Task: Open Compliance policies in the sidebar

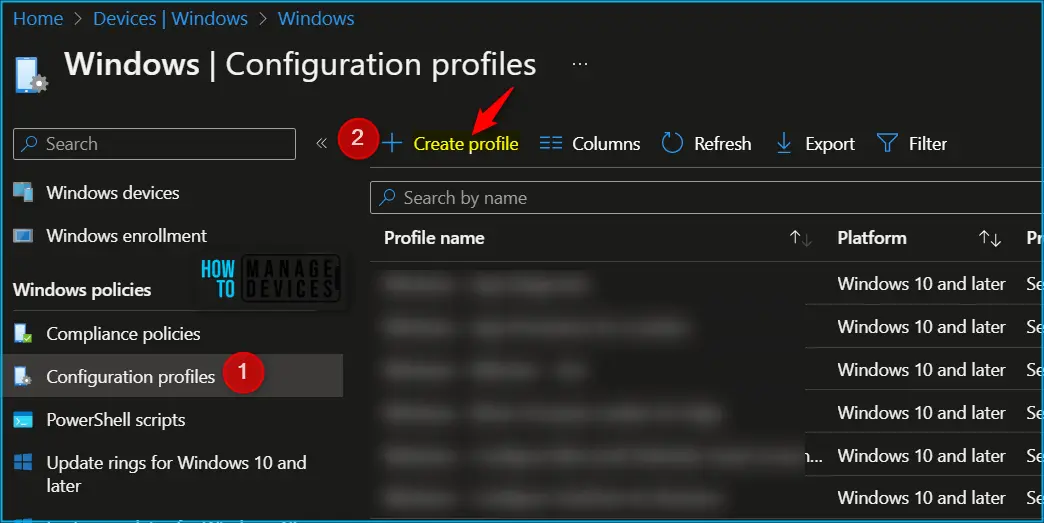Action: click(x=123, y=334)
